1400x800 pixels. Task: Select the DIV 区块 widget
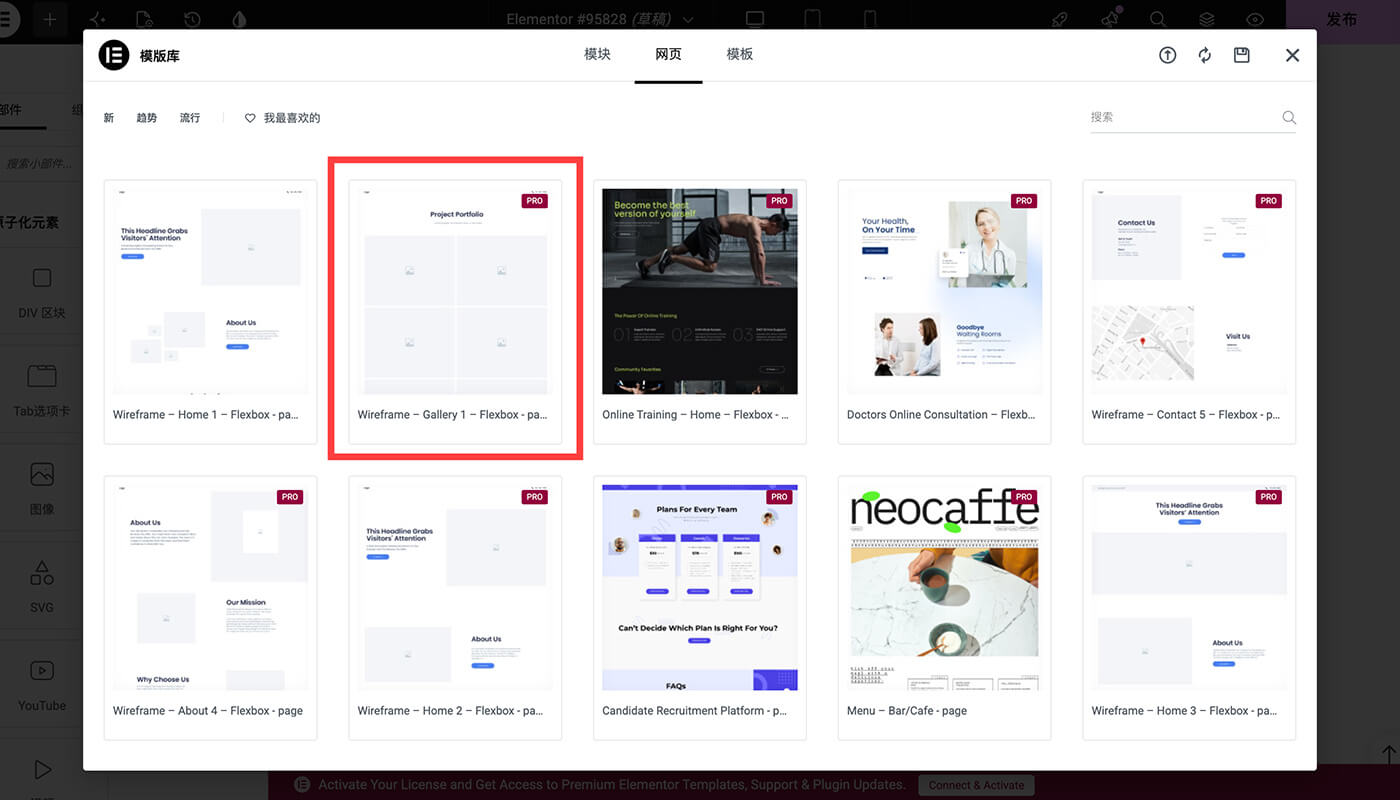point(42,291)
